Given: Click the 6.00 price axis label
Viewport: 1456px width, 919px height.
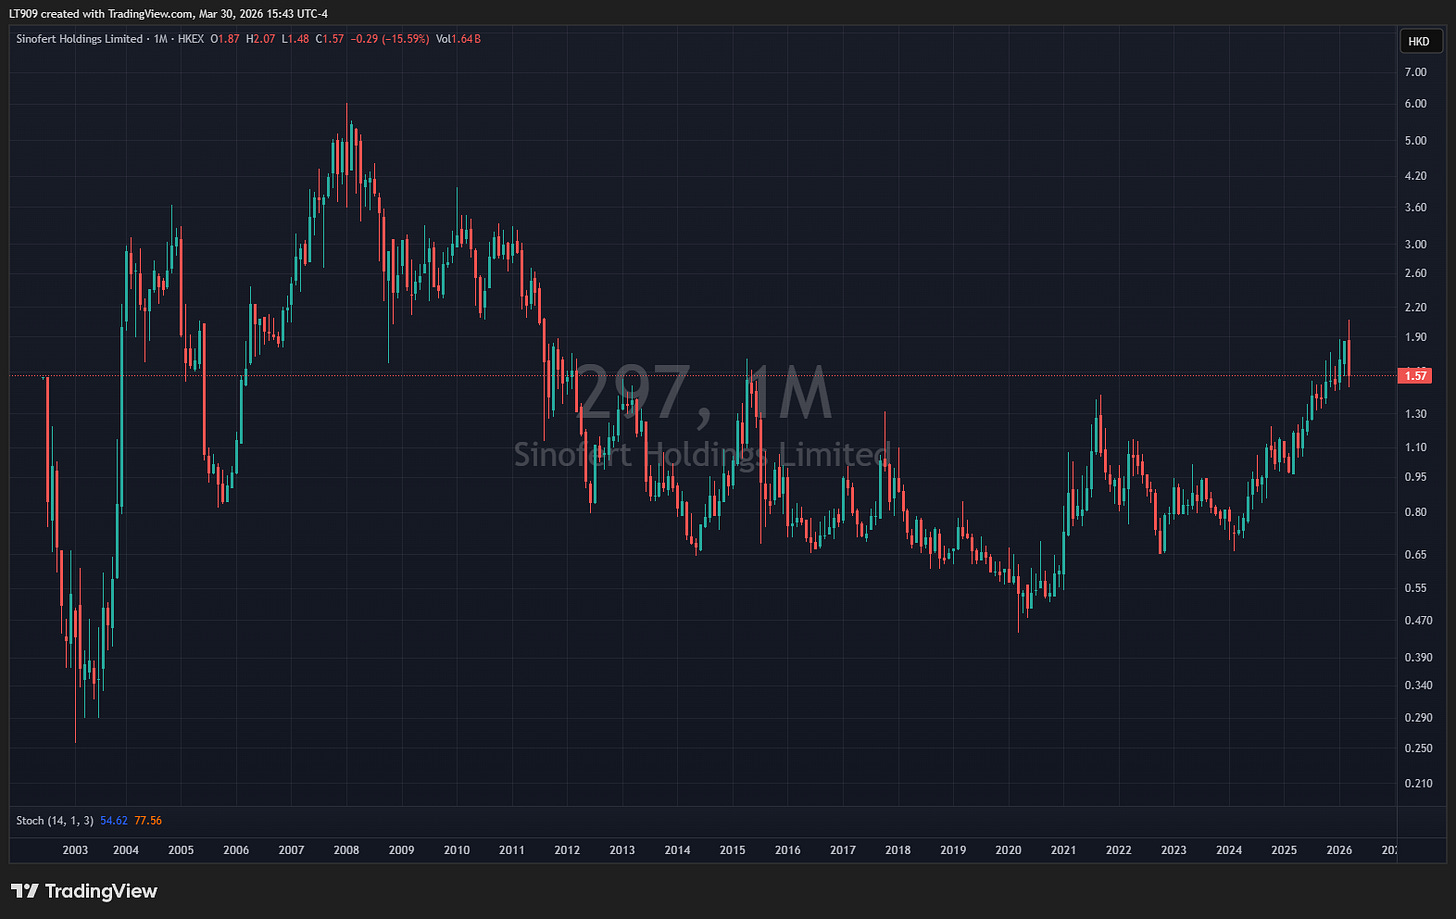Looking at the screenshot, I should click(1415, 104).
